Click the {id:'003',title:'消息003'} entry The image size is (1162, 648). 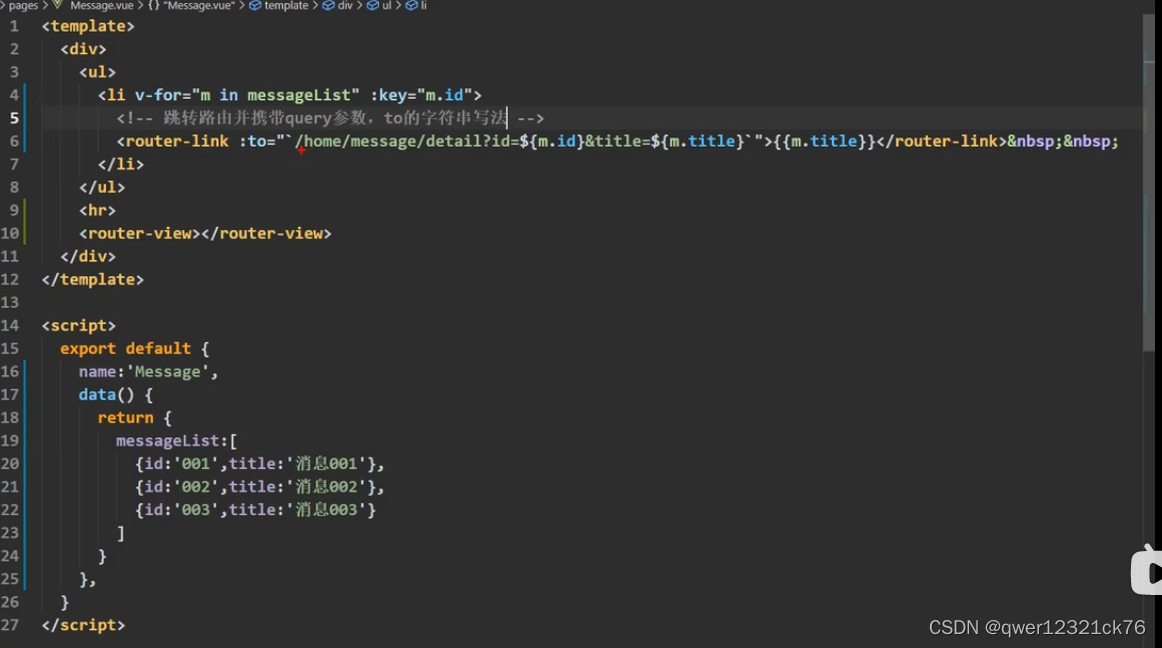(x=256, y=509)
